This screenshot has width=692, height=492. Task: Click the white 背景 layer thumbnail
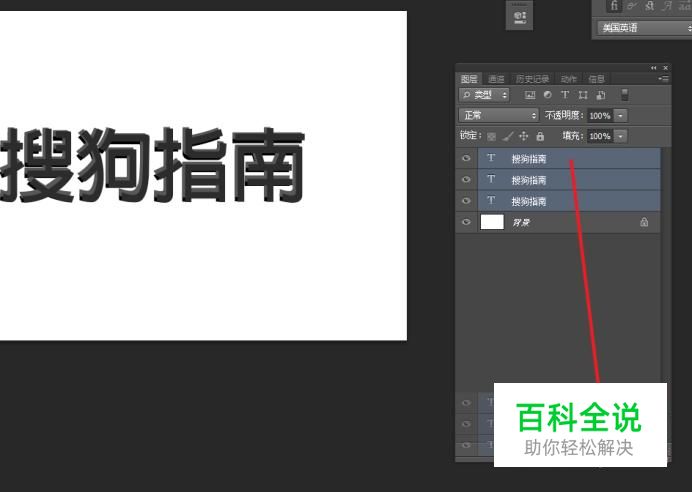click(x=492, y=222)
